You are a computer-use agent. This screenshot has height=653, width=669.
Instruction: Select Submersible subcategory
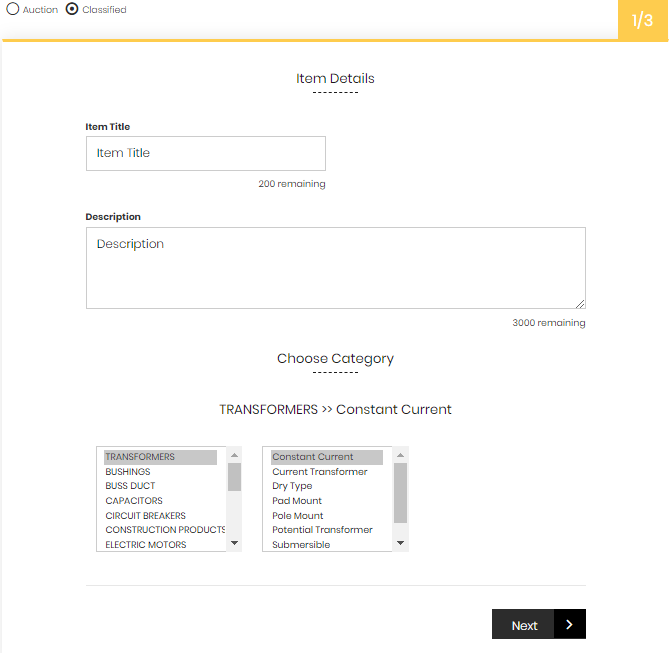327,545
